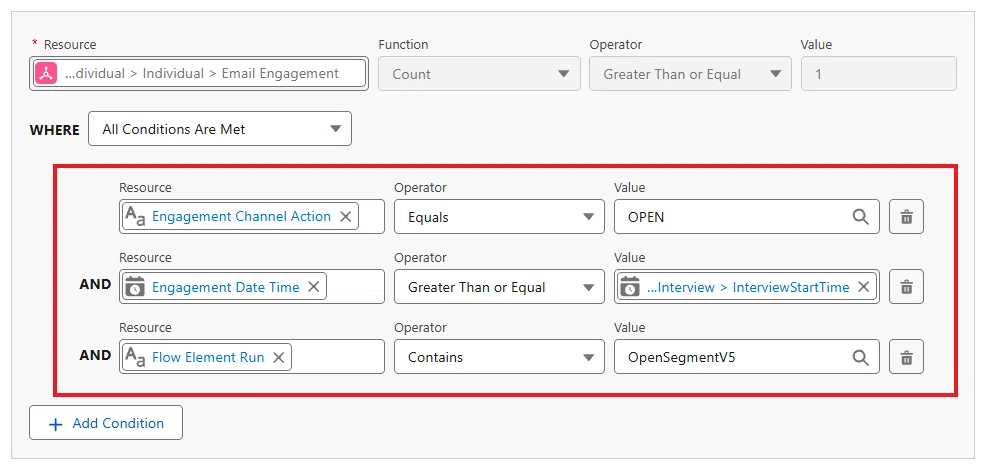Click the search icon in OPEN value field
Screen dimensions: 985x468
860,217
